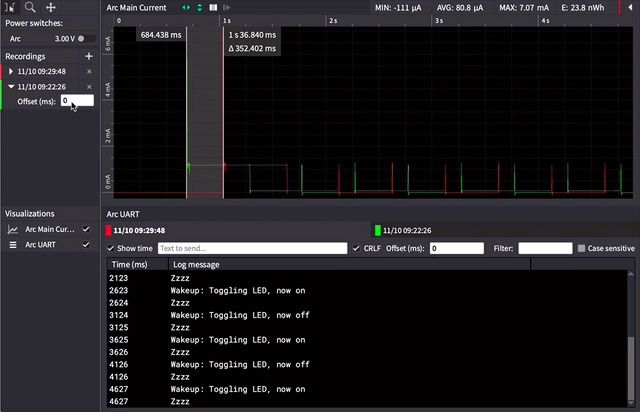Click the Arc UART panel title
The image size is (640, 412).
tap(123, 214)
